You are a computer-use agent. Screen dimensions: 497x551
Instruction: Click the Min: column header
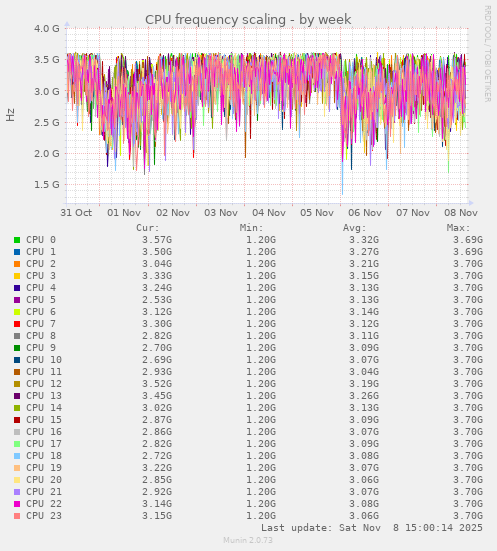pyautogui.click(x=252, y=228)
